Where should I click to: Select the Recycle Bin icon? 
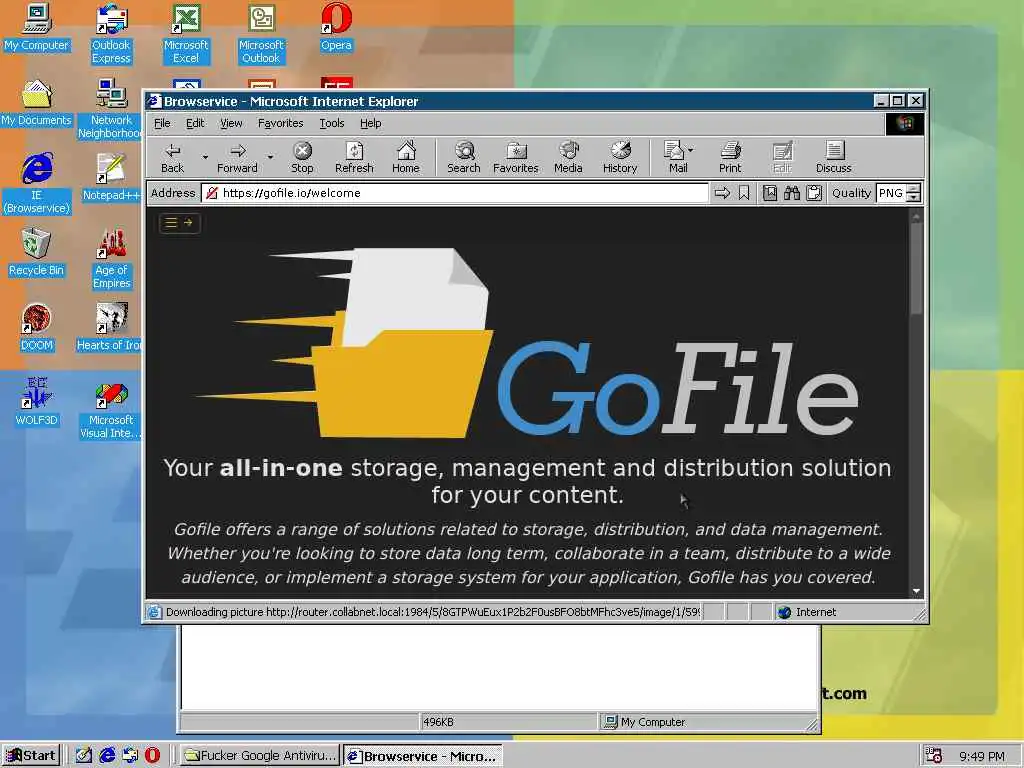tap(37, 253)
